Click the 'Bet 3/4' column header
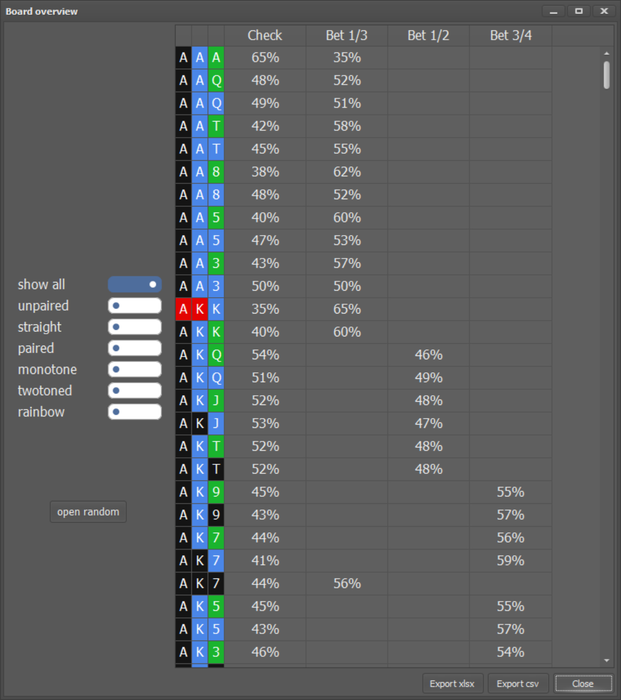The image size is (621, 700). coord(511,35)
